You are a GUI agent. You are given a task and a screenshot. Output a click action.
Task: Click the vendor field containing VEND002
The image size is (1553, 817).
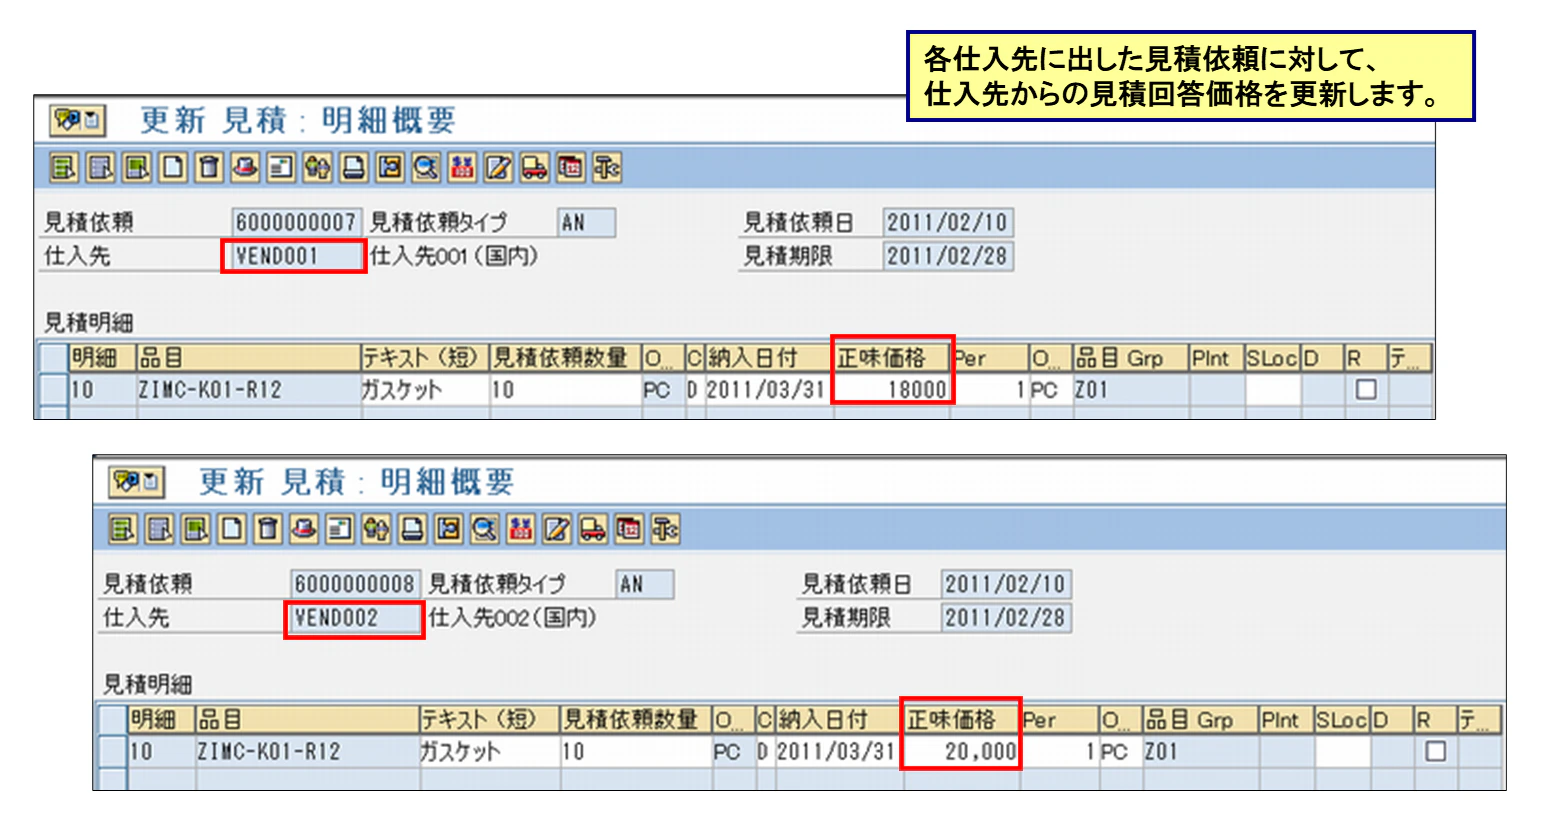tap(355, 618)
